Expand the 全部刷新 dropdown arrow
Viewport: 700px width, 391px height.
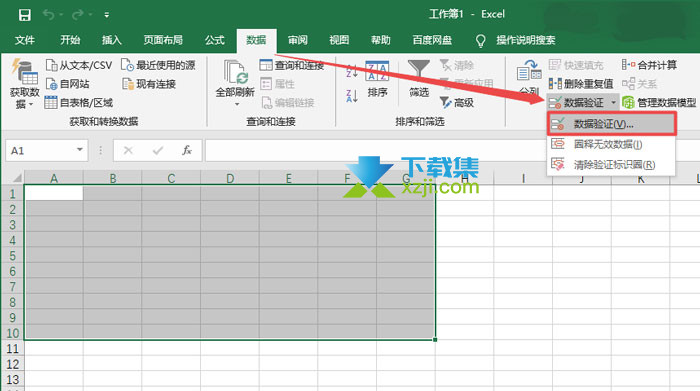tap(237, 104)
